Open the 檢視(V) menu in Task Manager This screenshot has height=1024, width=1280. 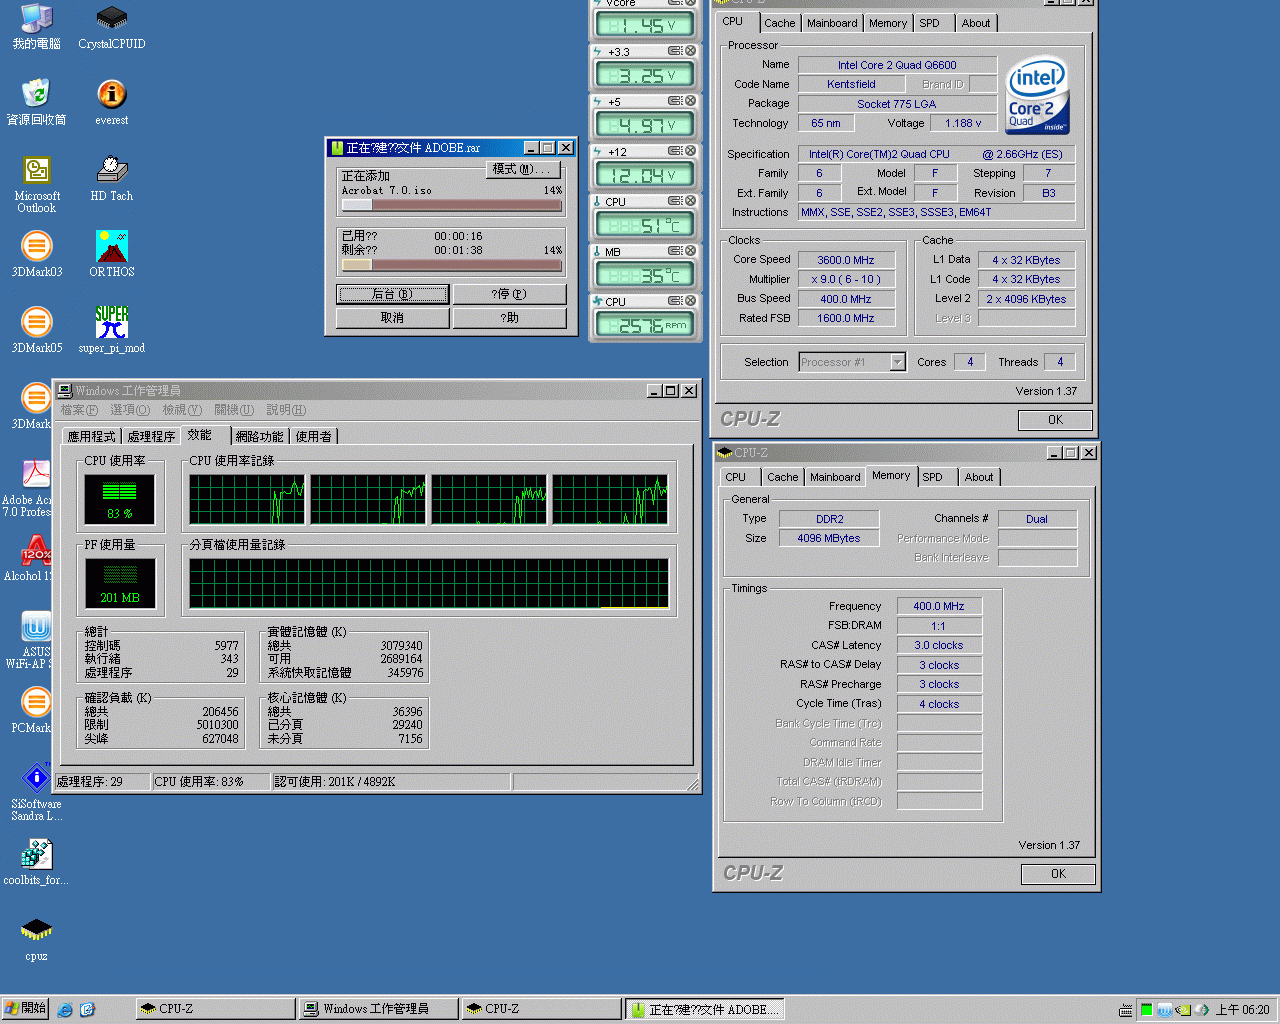click(x=182, y=410)
